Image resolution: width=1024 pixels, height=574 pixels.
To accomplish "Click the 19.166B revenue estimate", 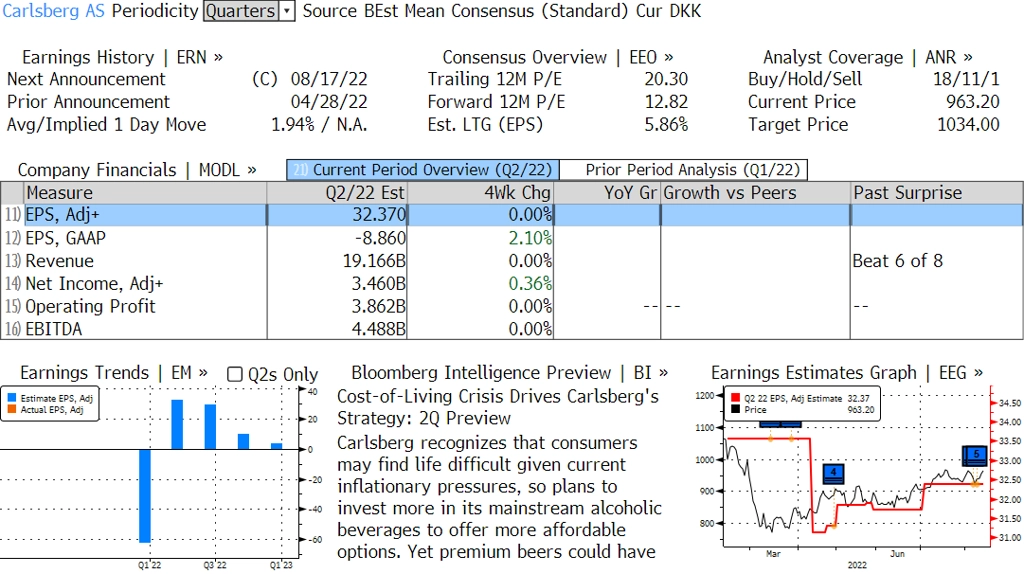I will tap(374, 261).
